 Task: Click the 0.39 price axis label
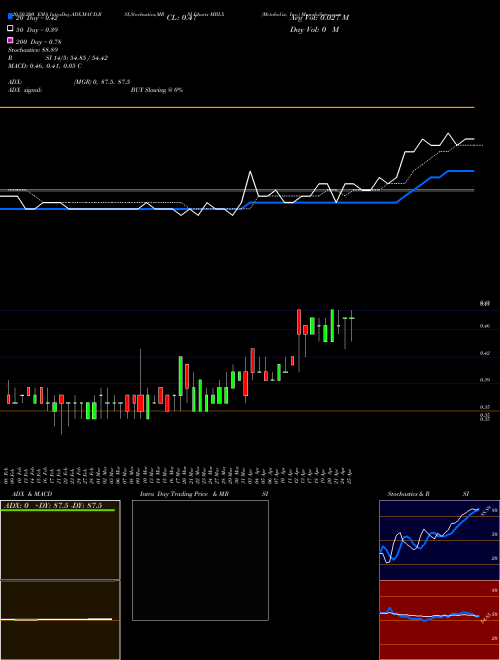tap(485, 380)
